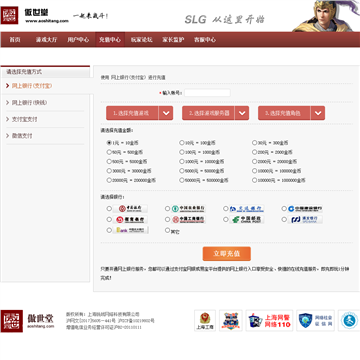360x360 pixels.
Task: Choose the SPD Bank 浦发银行 logo
Action: (x=305, y=219)
